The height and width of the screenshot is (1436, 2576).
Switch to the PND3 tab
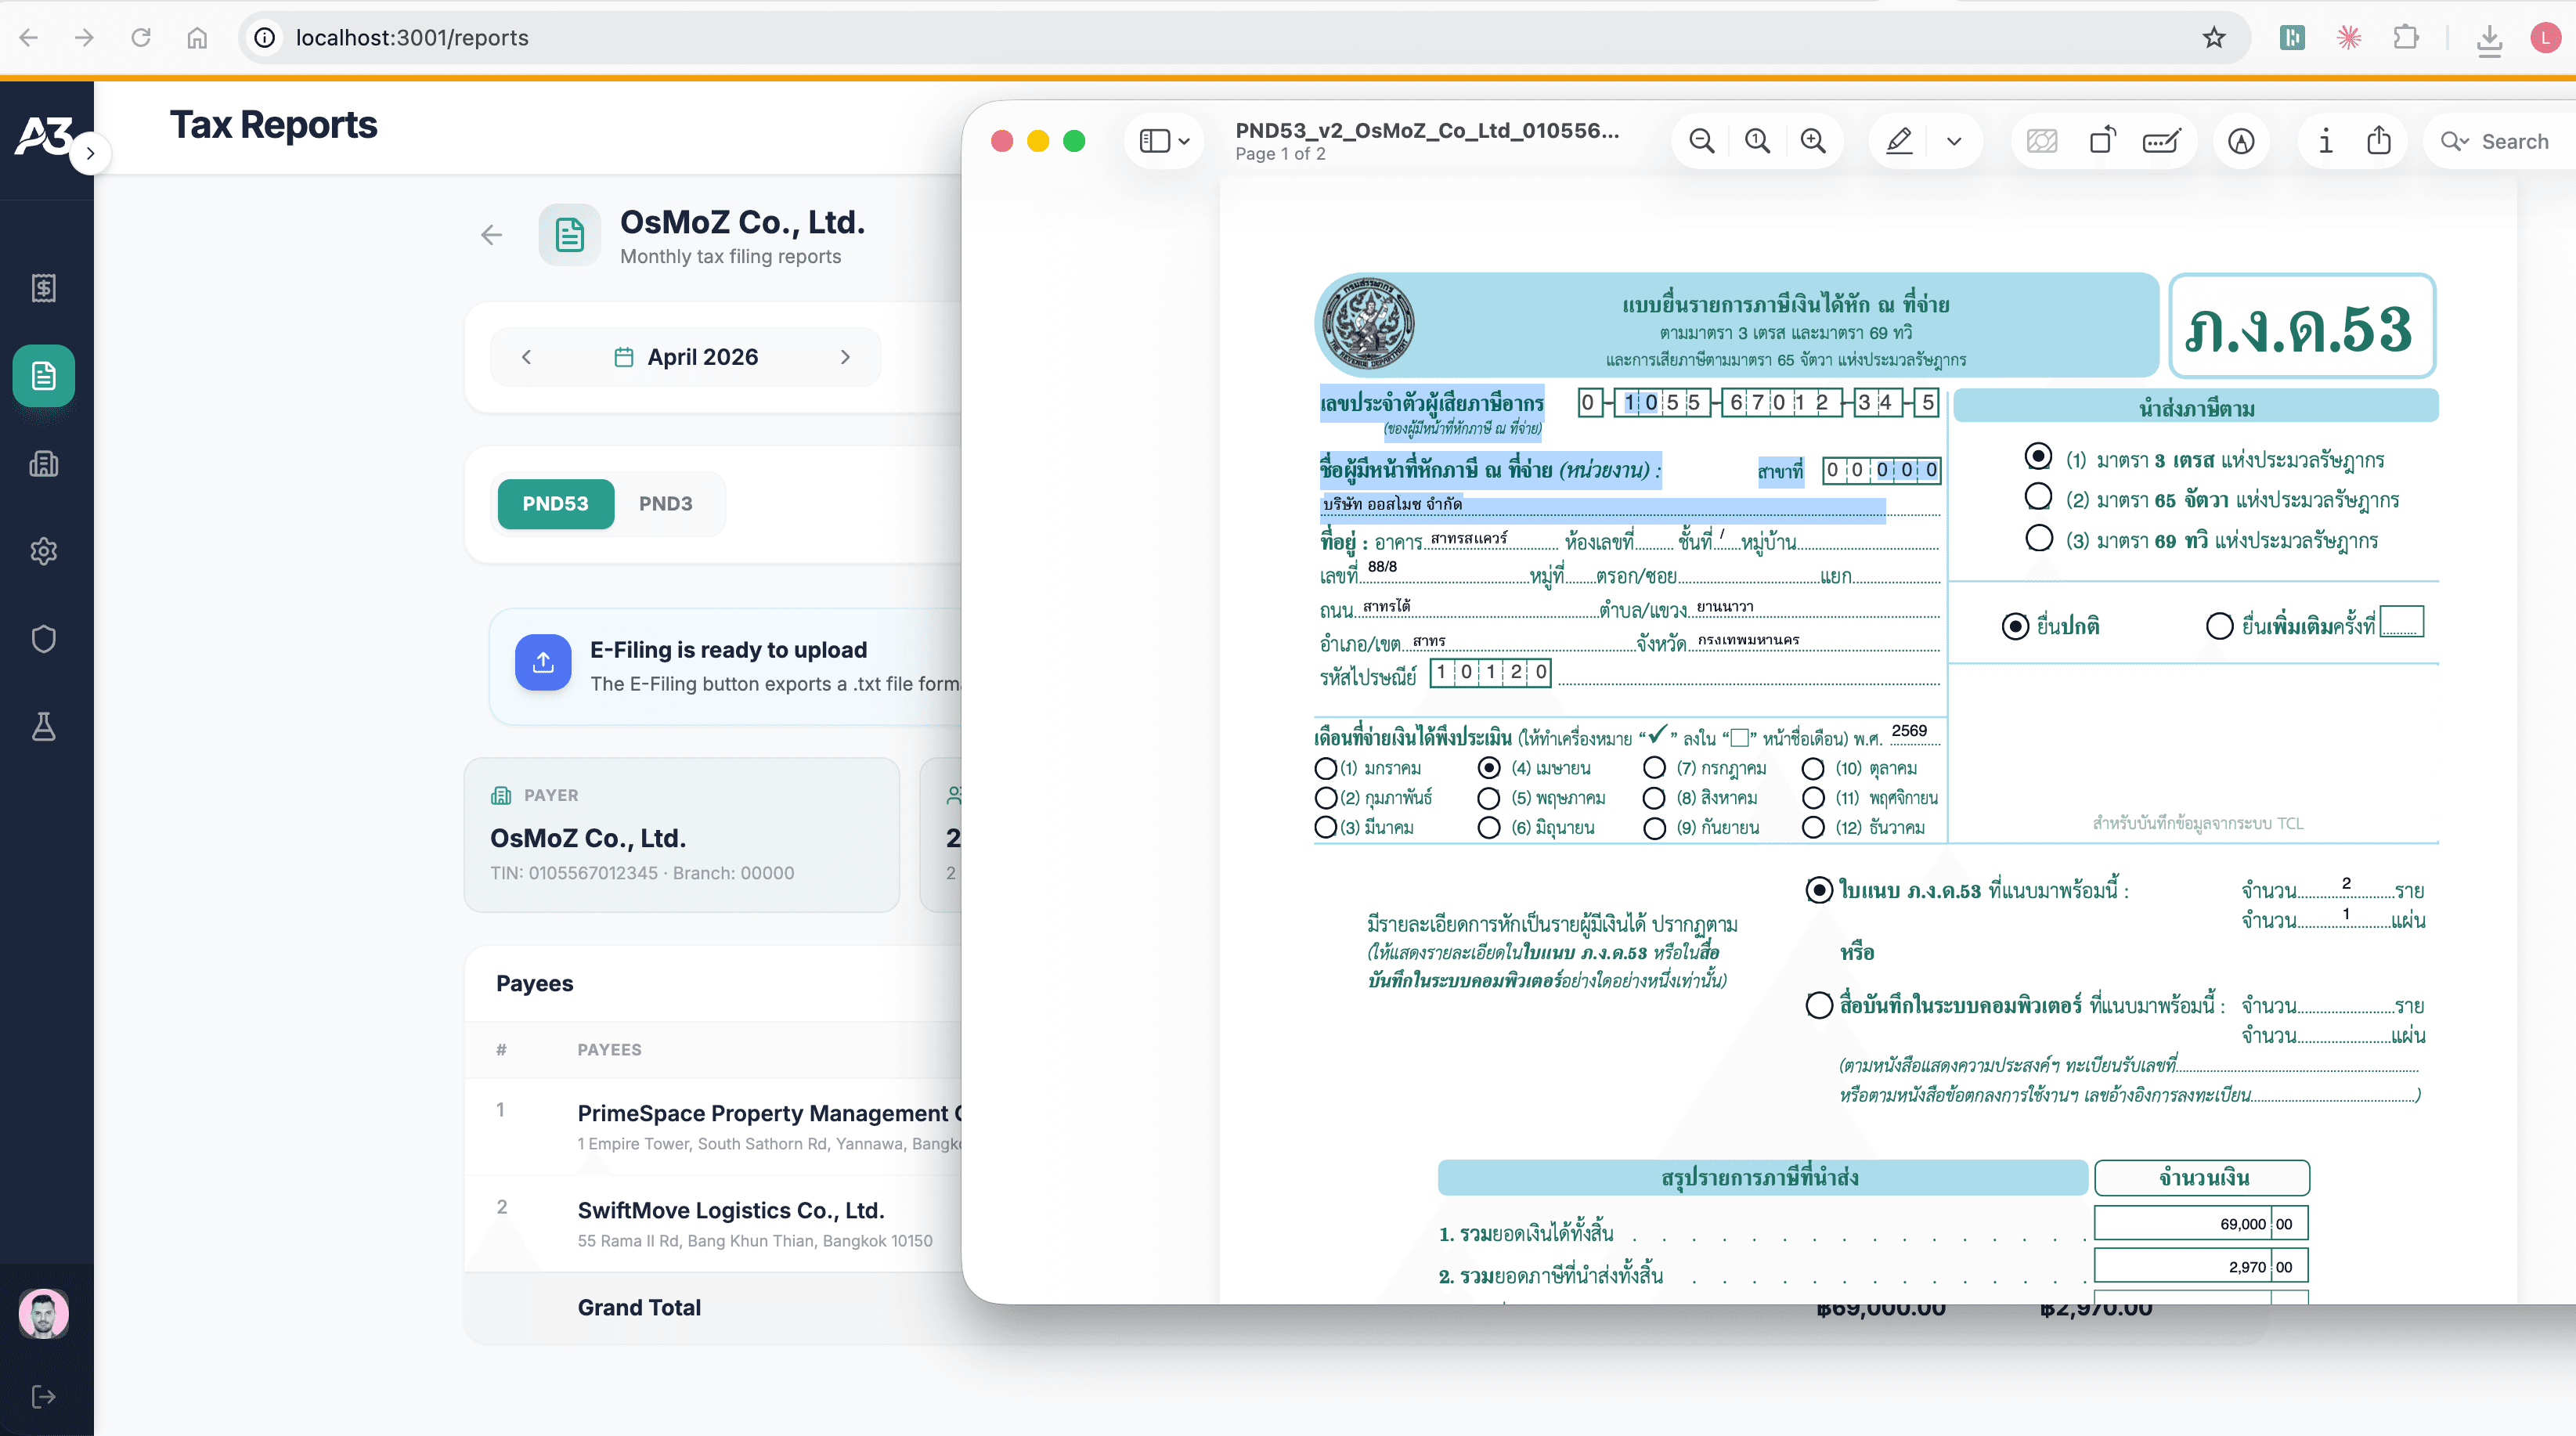(x=666, y=504)
